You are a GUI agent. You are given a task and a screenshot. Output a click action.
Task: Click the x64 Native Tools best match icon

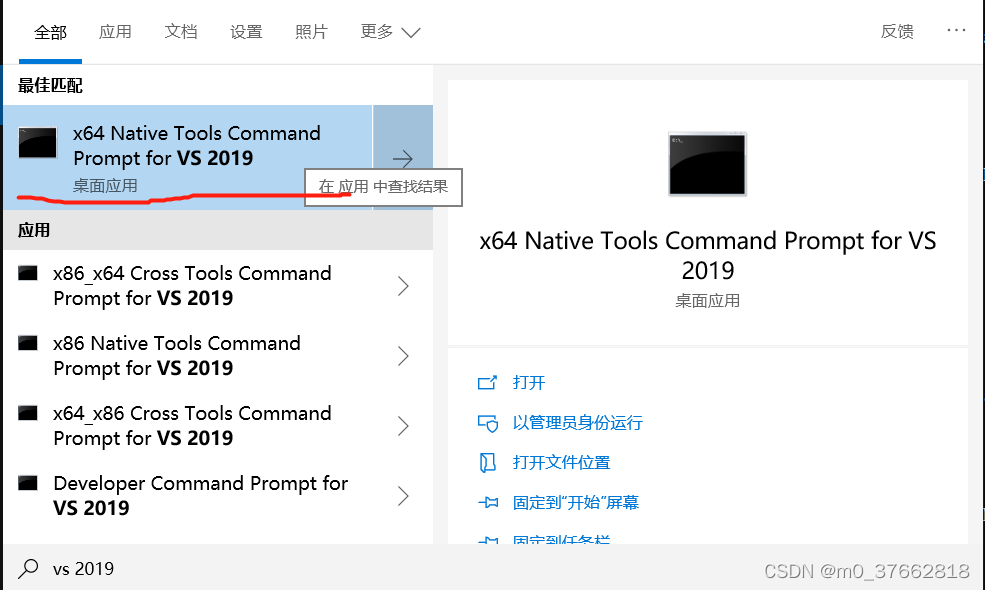(38, 144)
